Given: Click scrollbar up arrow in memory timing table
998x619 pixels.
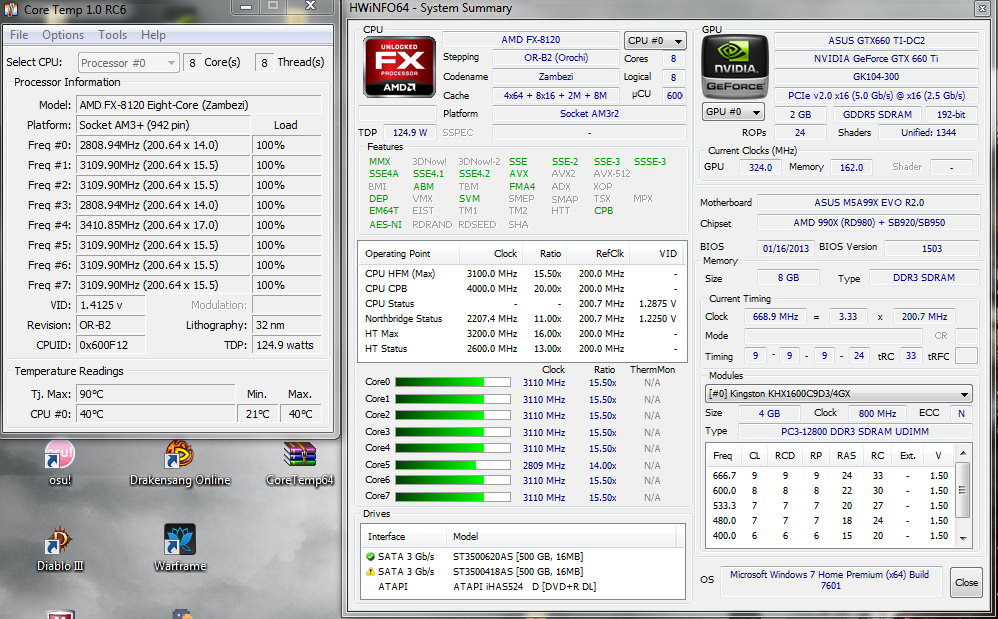Looking at the screenshot, I should 963,453.
